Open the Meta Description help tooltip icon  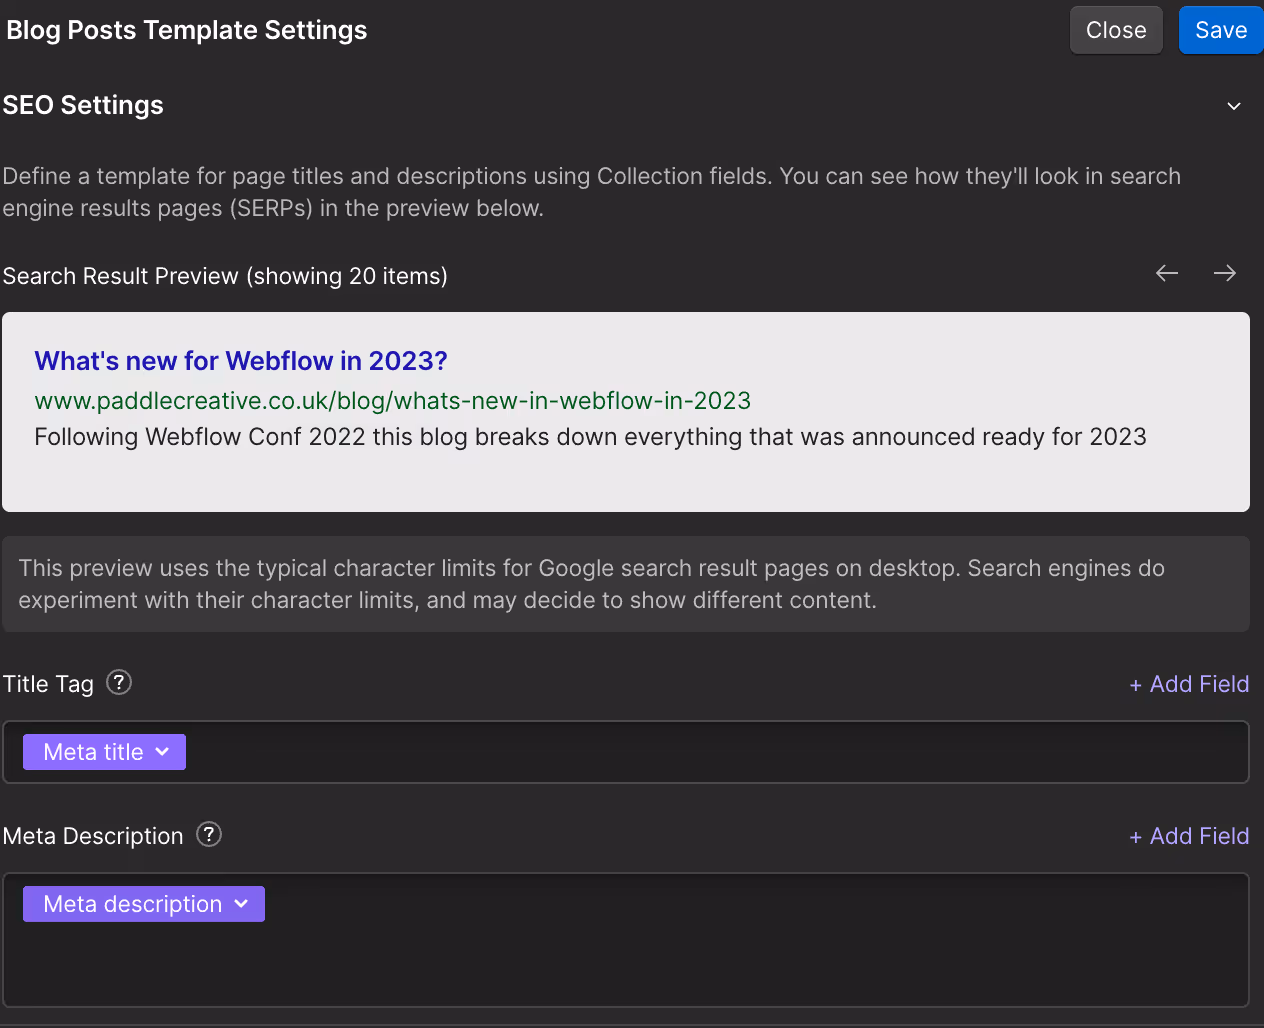coord(209,834)
